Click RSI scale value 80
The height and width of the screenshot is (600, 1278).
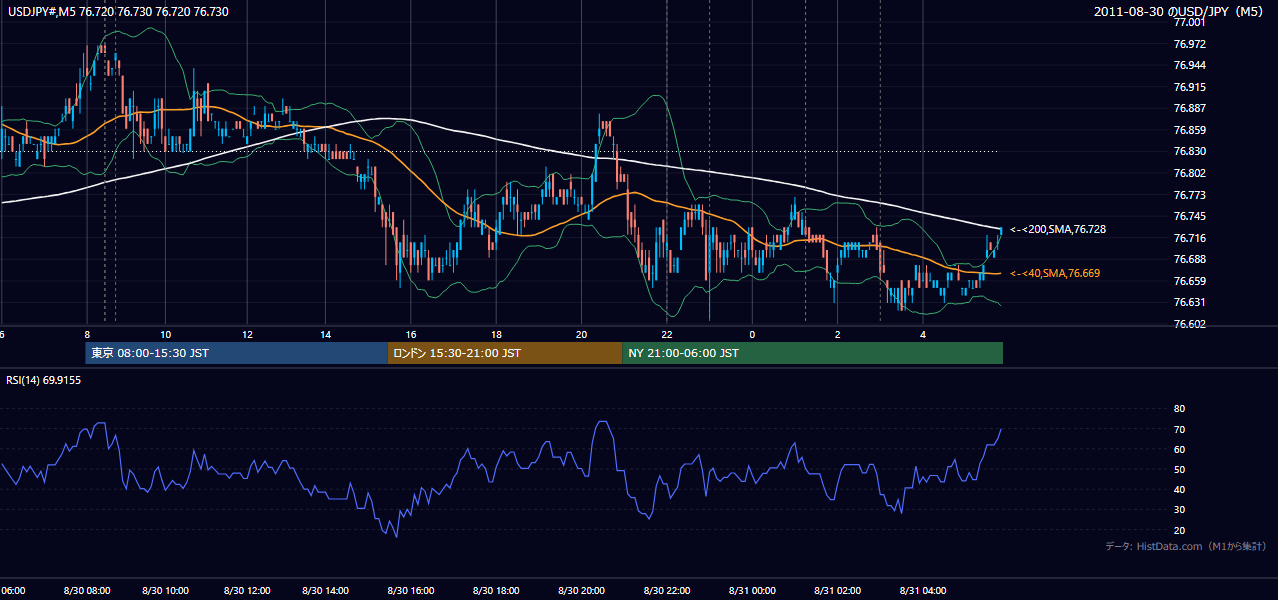[x=1179, y=409]
